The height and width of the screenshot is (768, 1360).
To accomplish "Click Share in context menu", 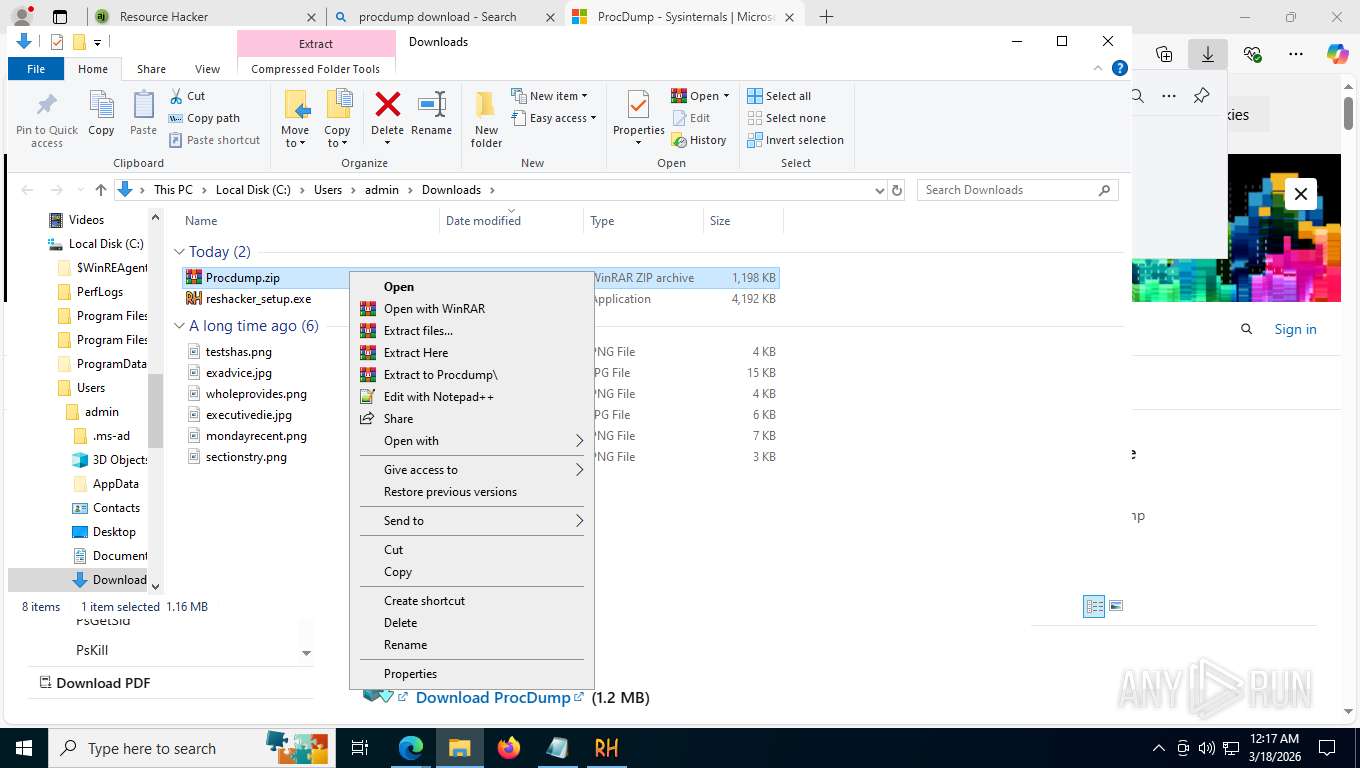I will tap(471, 419).
